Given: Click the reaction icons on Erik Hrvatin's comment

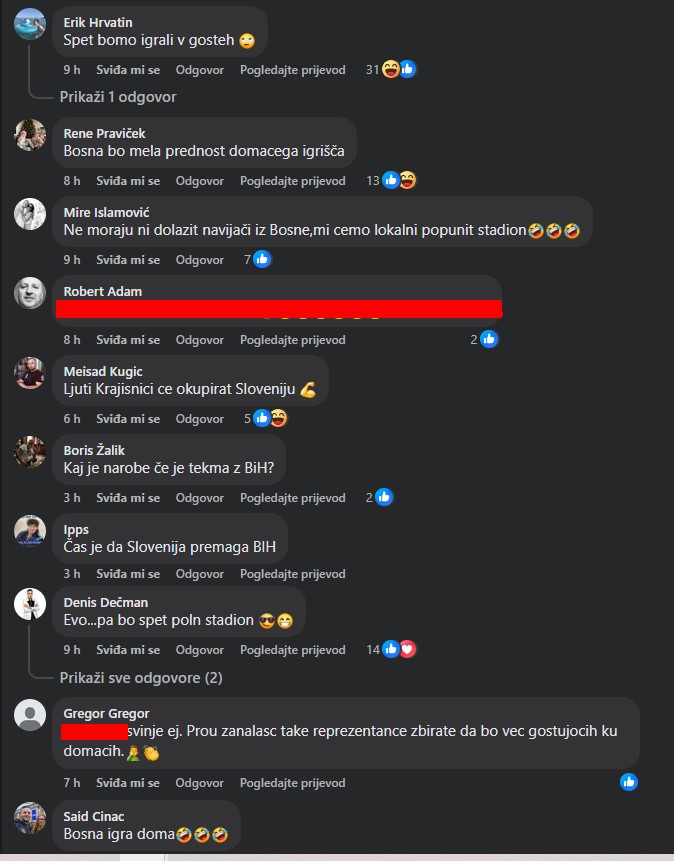Looking at the screenshot, I should coord(399,69).
